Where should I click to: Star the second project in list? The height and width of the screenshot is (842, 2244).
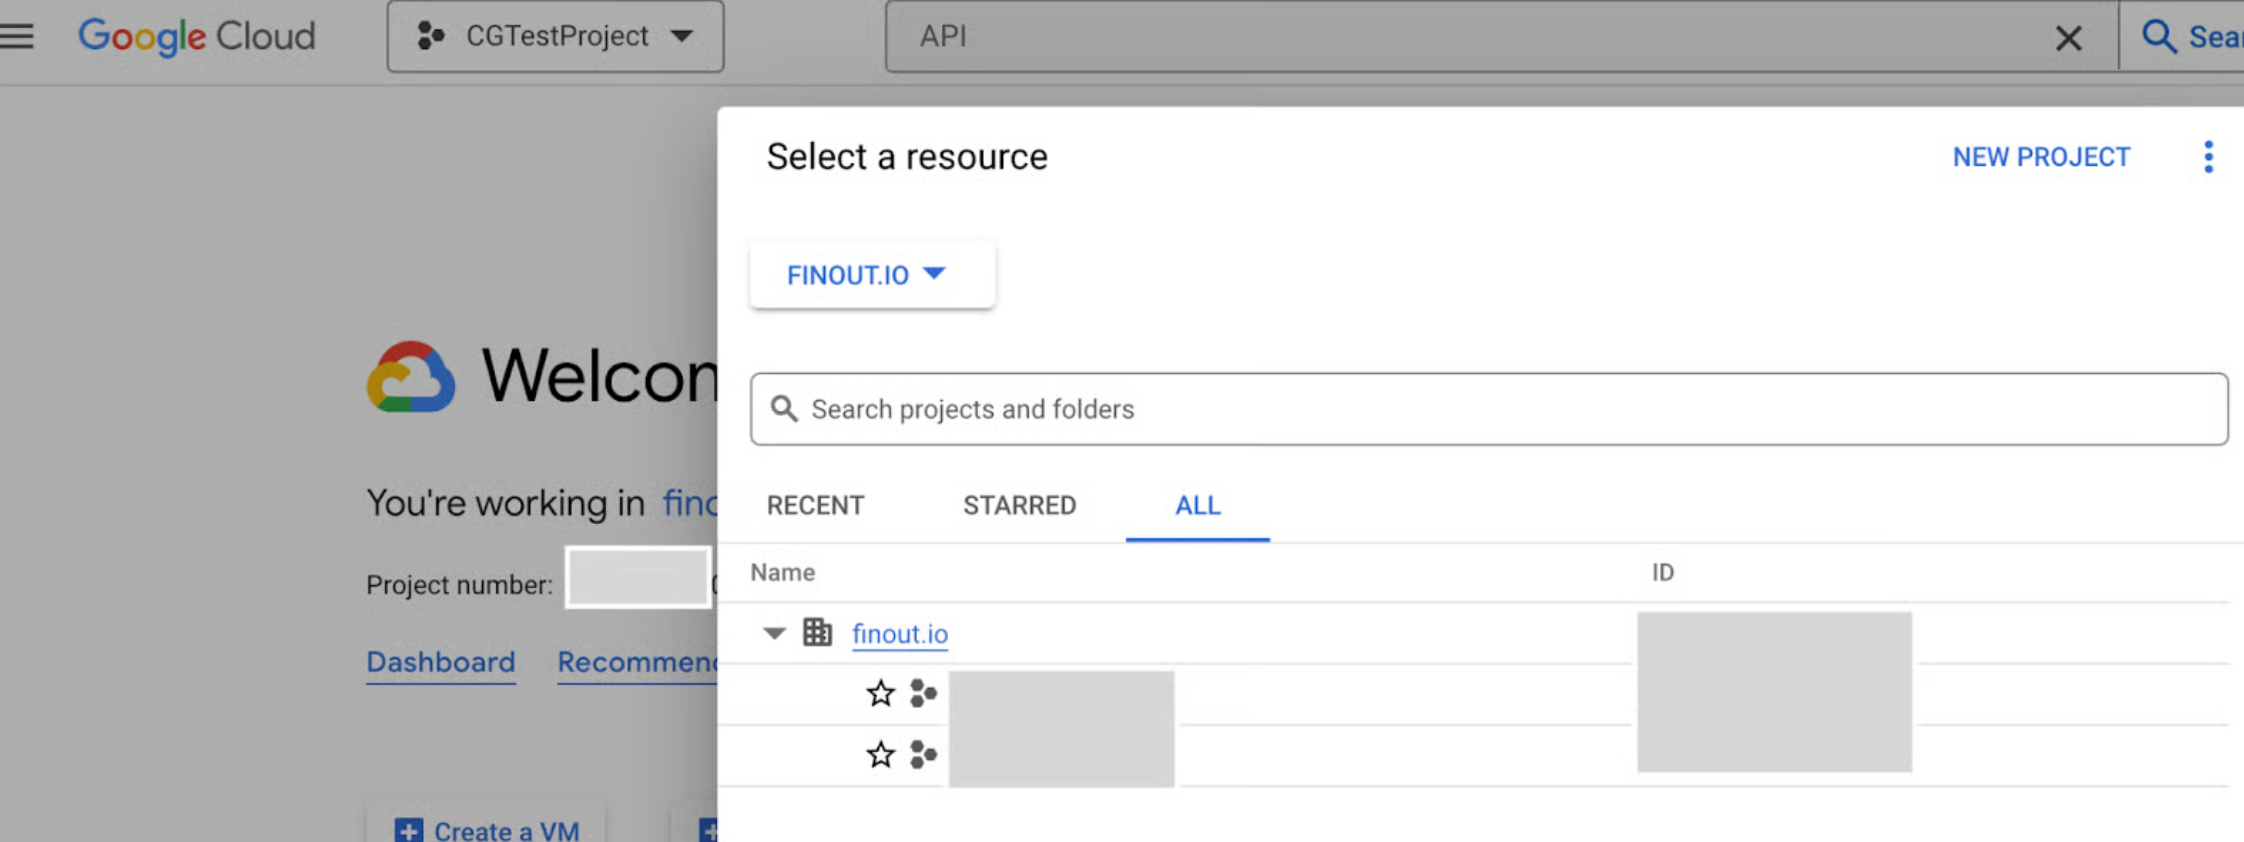click(x=880, y=754)
